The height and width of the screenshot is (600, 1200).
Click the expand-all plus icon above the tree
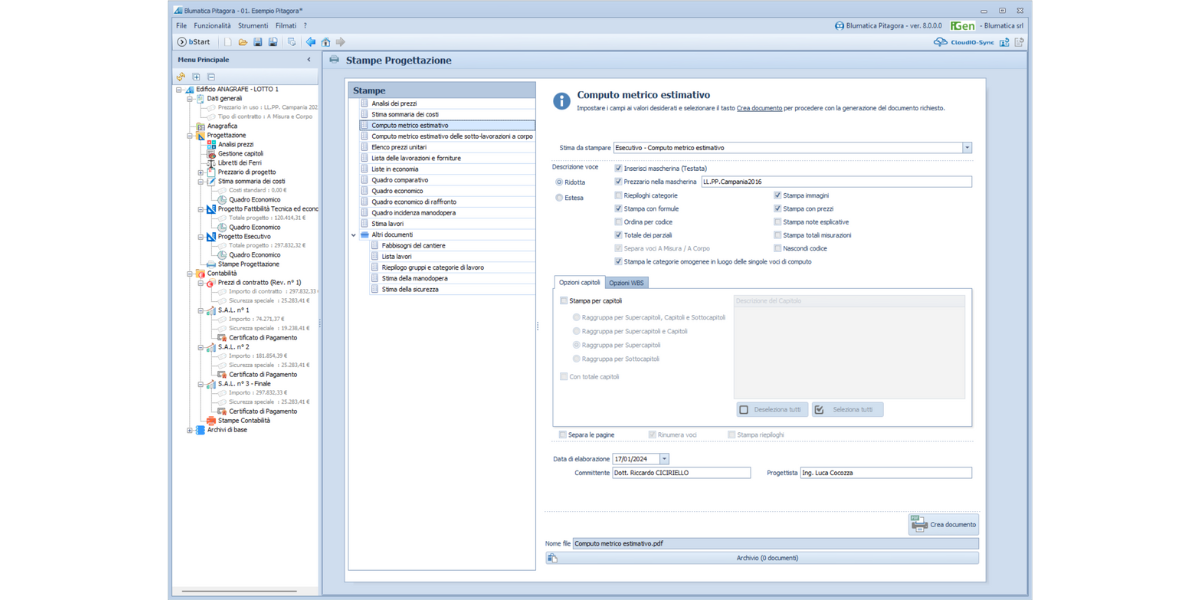[196, 76]
